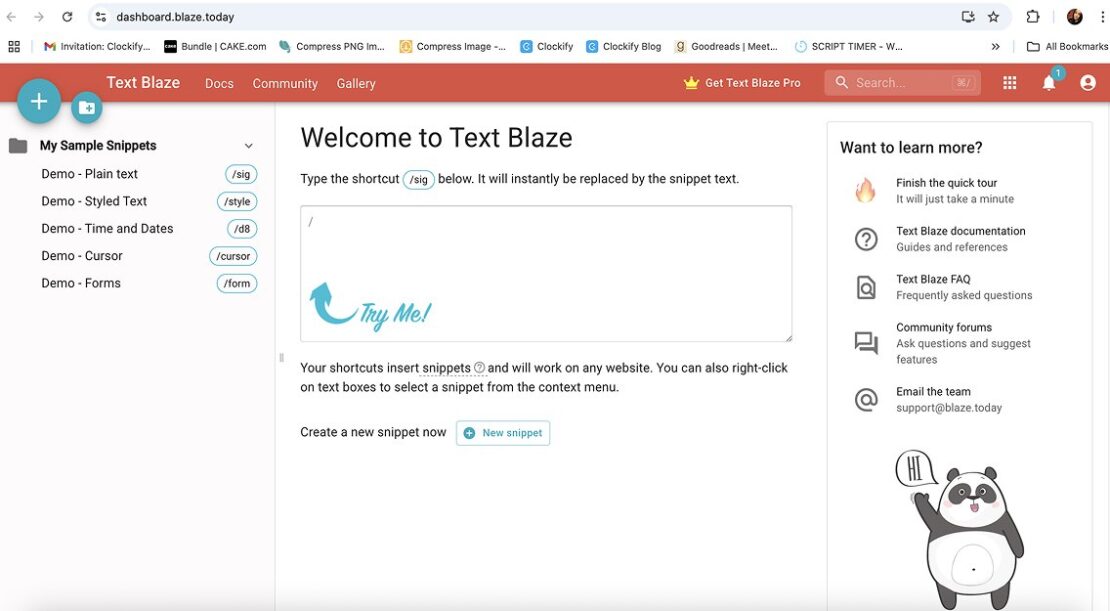The height and width of the screenshot is (611, 1110).
Task: Open Text Blaze FAQ link
Action: pyautogui.click(x=933, y=279)
